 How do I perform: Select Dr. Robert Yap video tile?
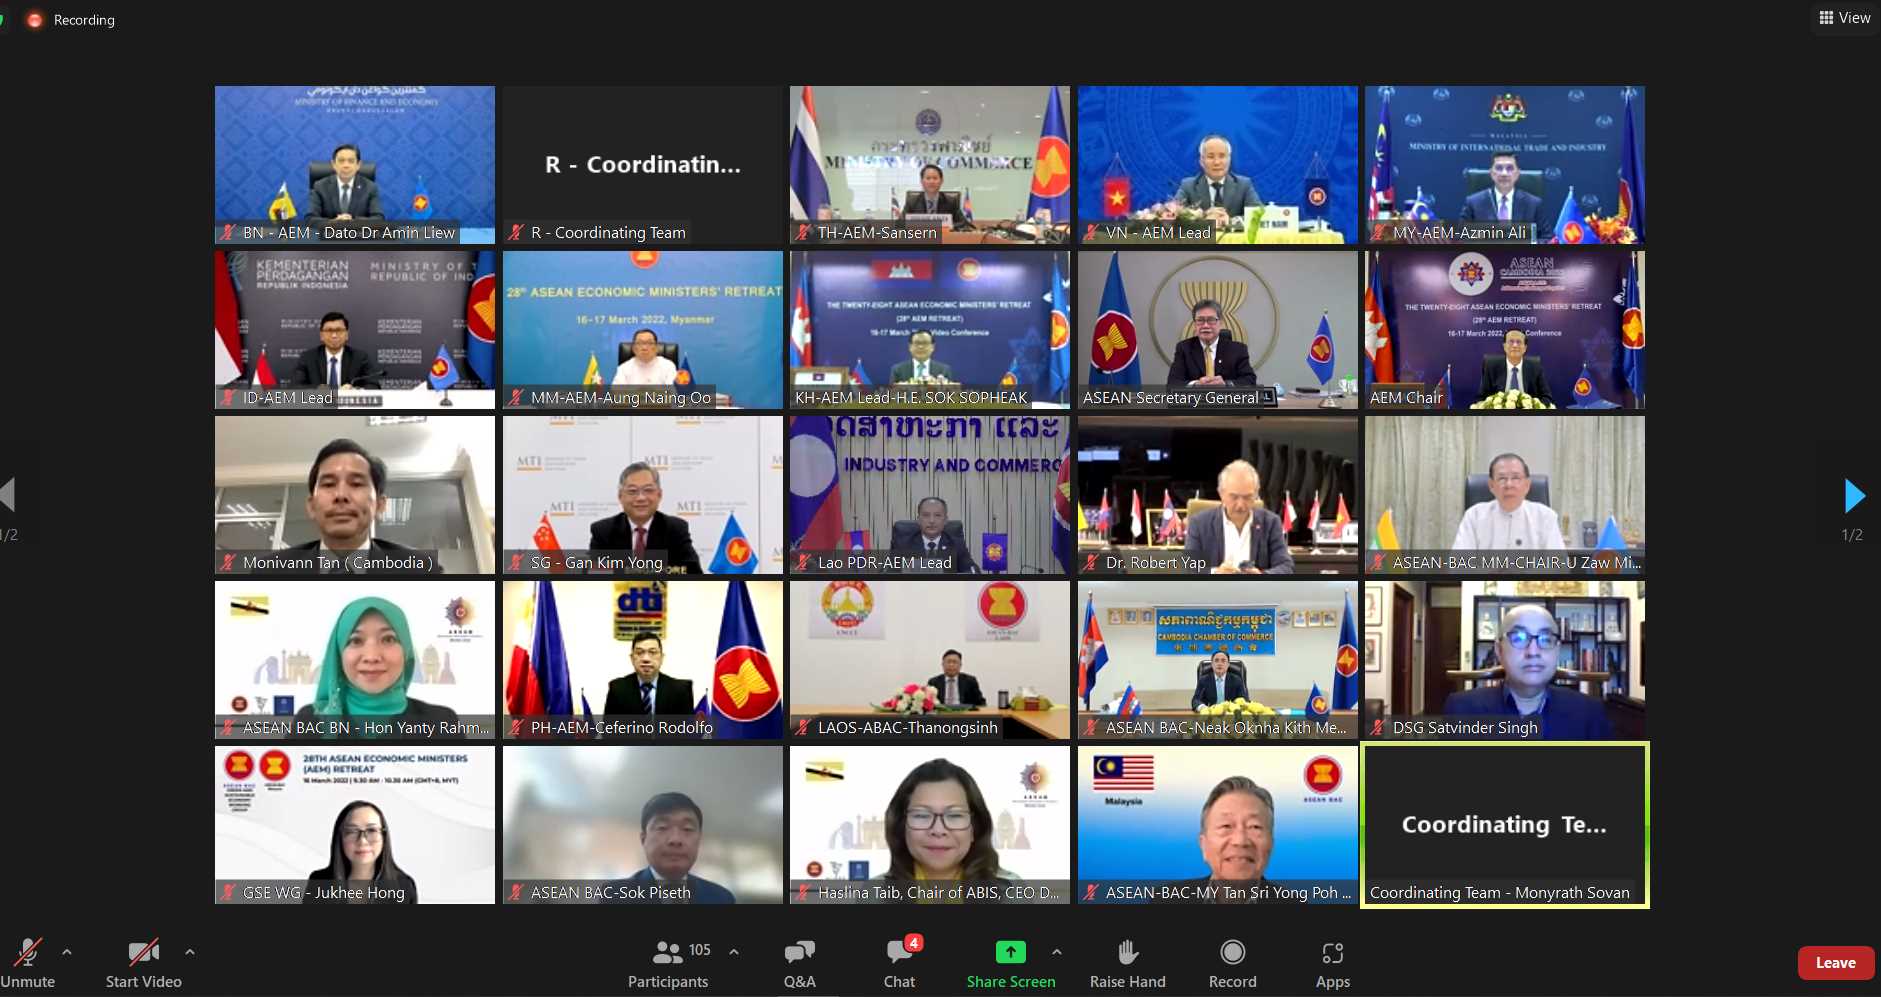coord(1218,495)
